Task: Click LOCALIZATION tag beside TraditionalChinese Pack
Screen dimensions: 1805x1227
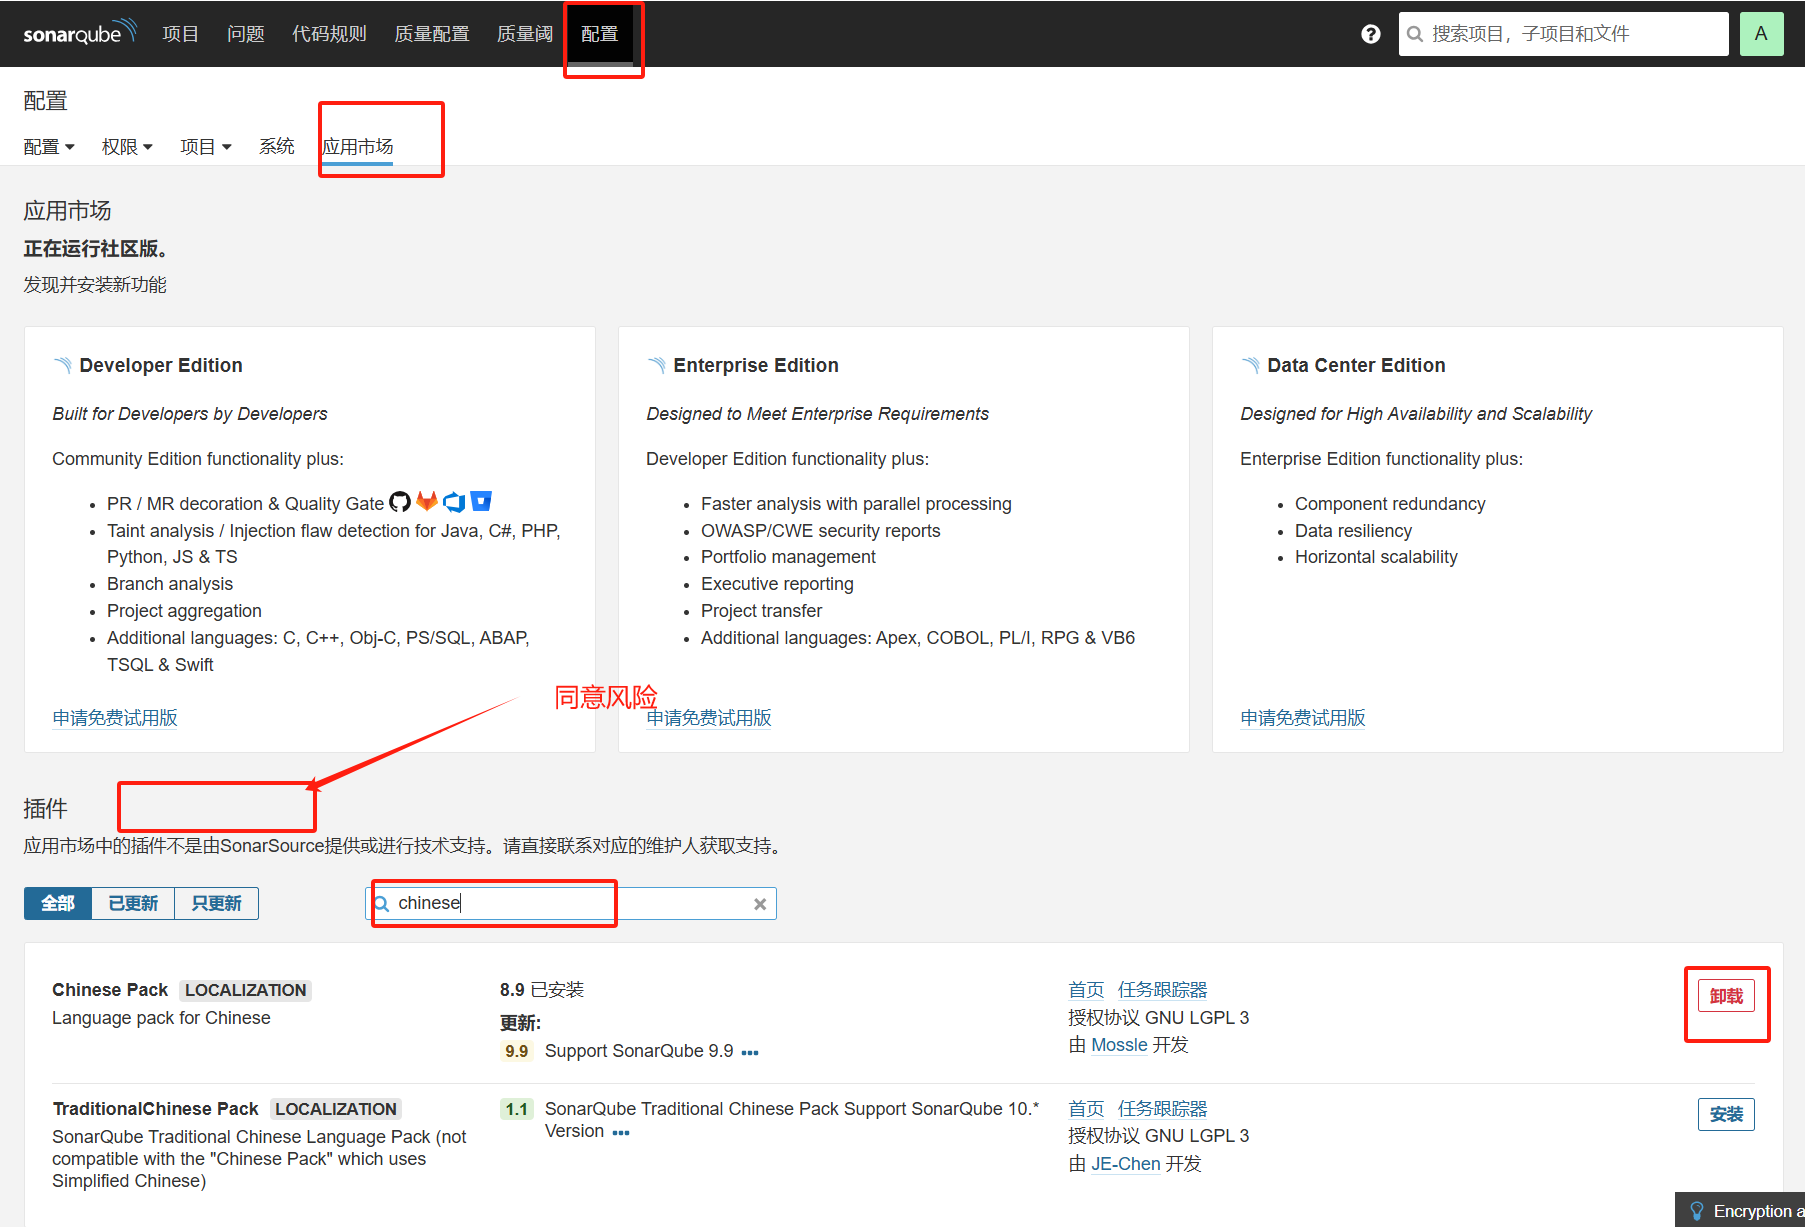Action: (x=336, y=1109)
